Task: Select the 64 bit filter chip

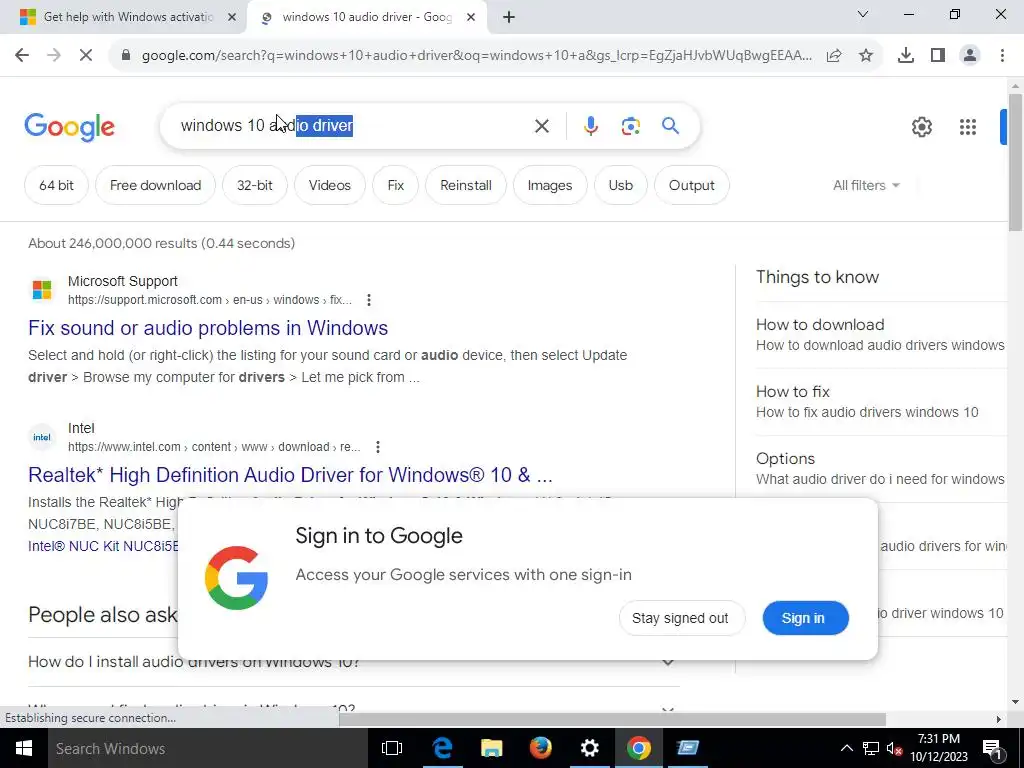Action: (56, 185)
